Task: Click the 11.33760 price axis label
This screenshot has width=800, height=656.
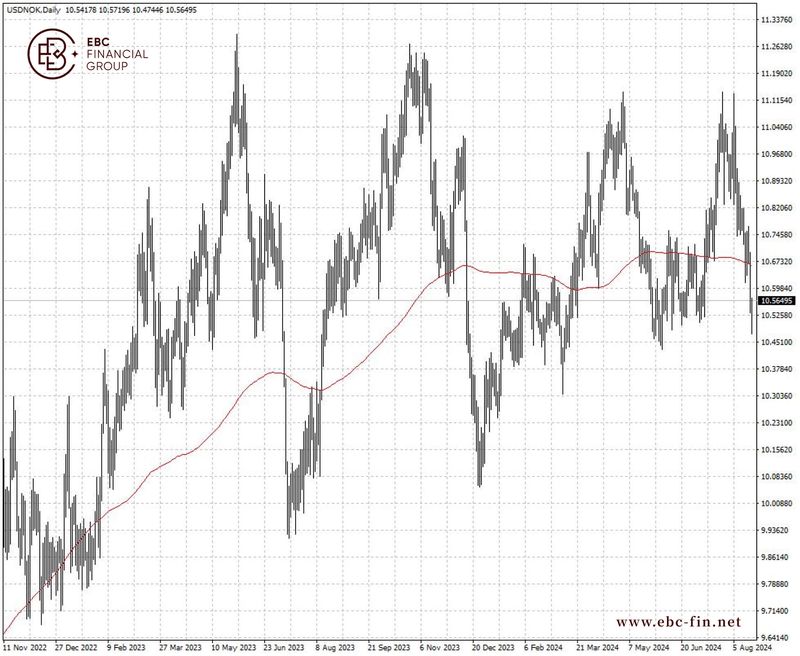Action: (776, 19)
